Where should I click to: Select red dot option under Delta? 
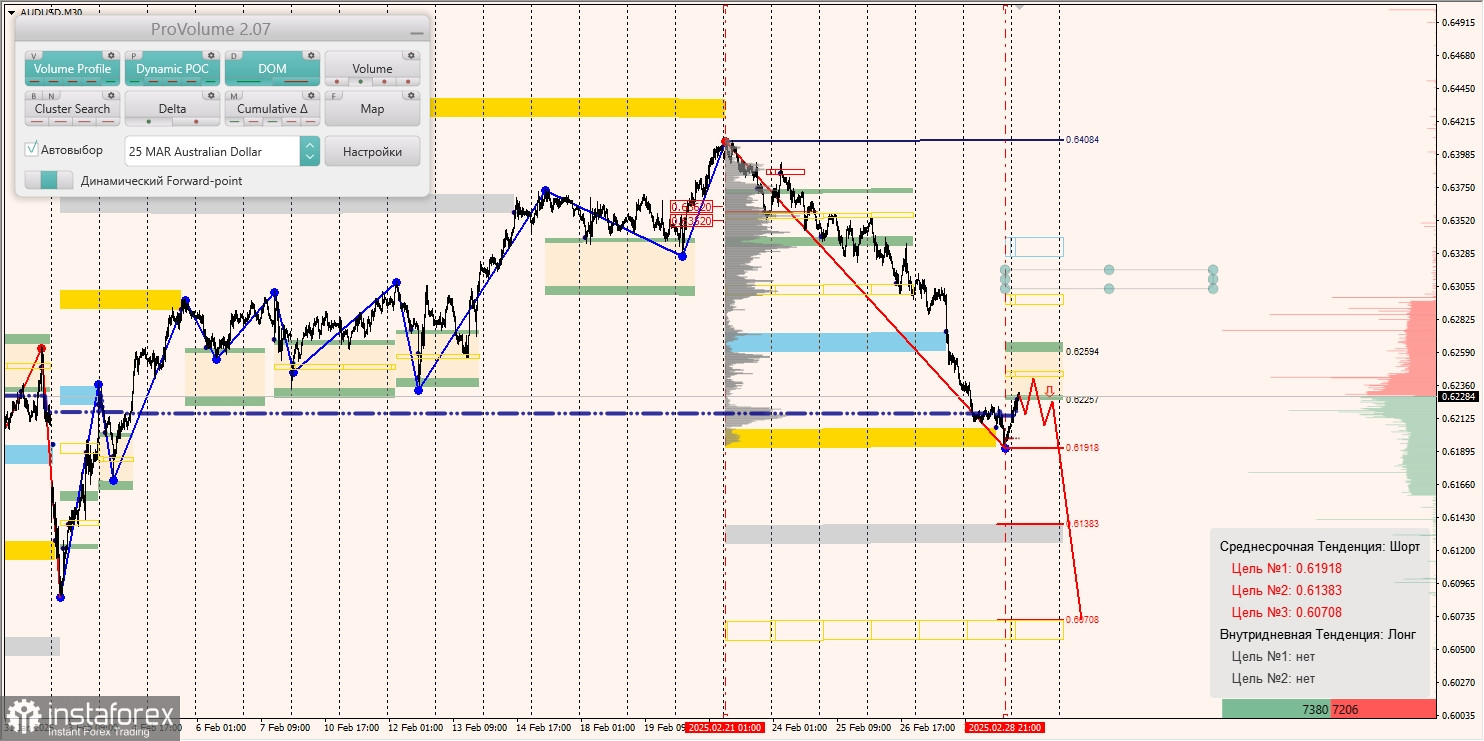[196, 121]
